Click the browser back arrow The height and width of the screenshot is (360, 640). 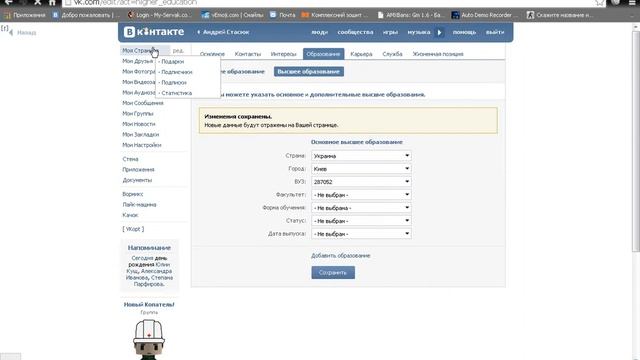click(8, 2)
